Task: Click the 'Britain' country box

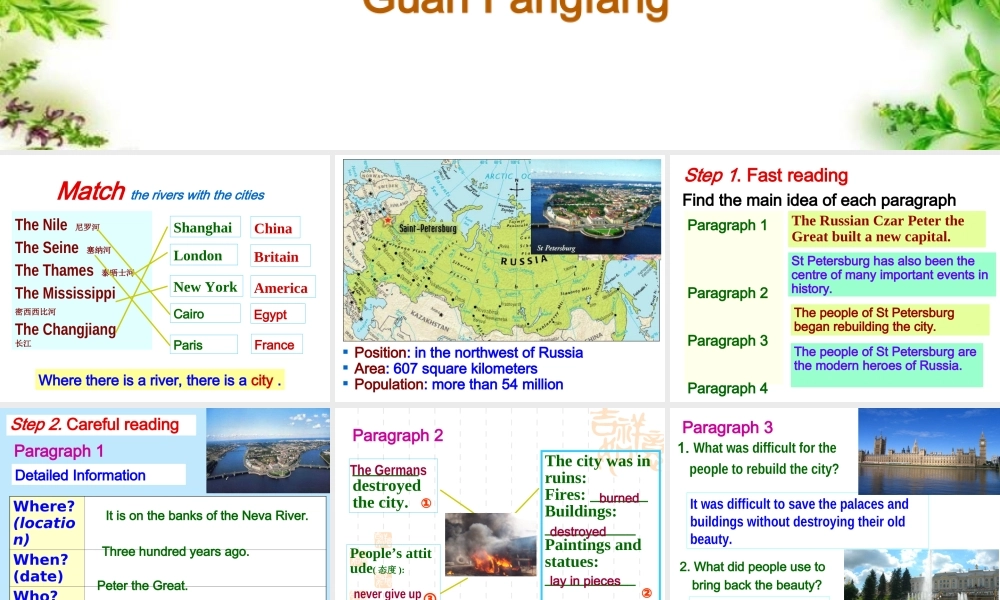Action: point(280,257)
